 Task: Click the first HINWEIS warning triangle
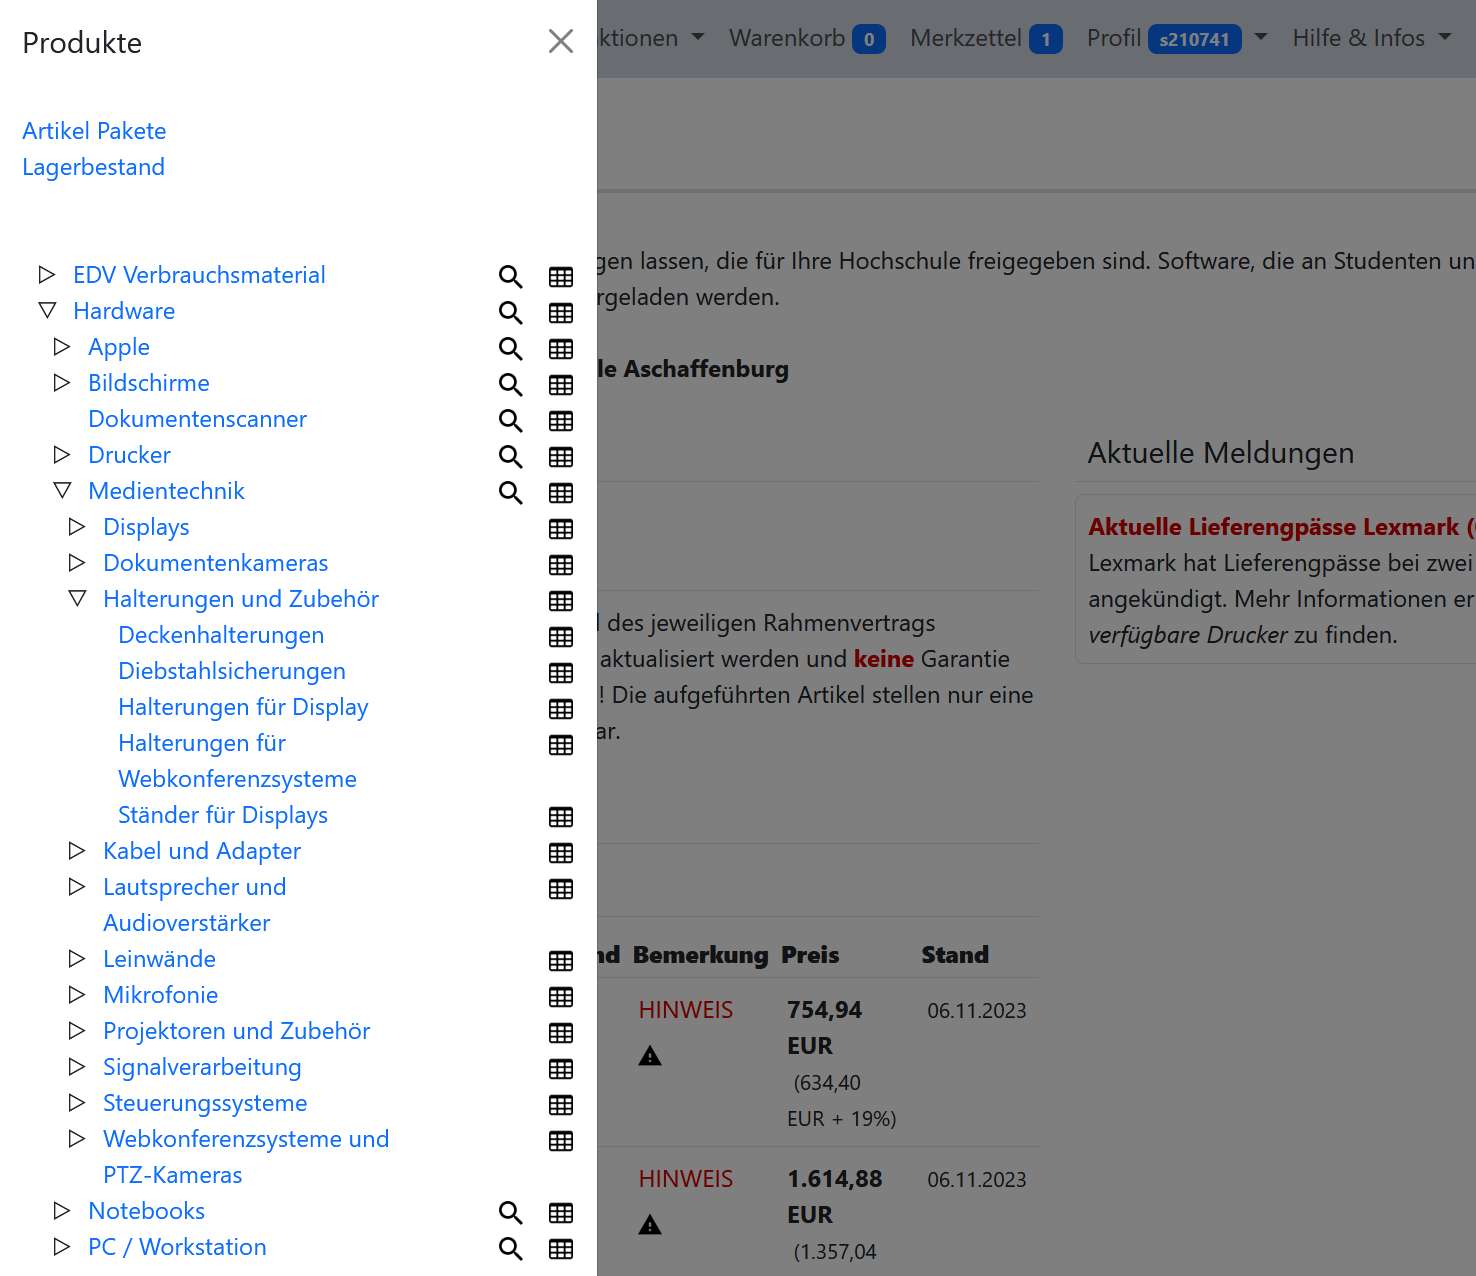point(650,1056)
